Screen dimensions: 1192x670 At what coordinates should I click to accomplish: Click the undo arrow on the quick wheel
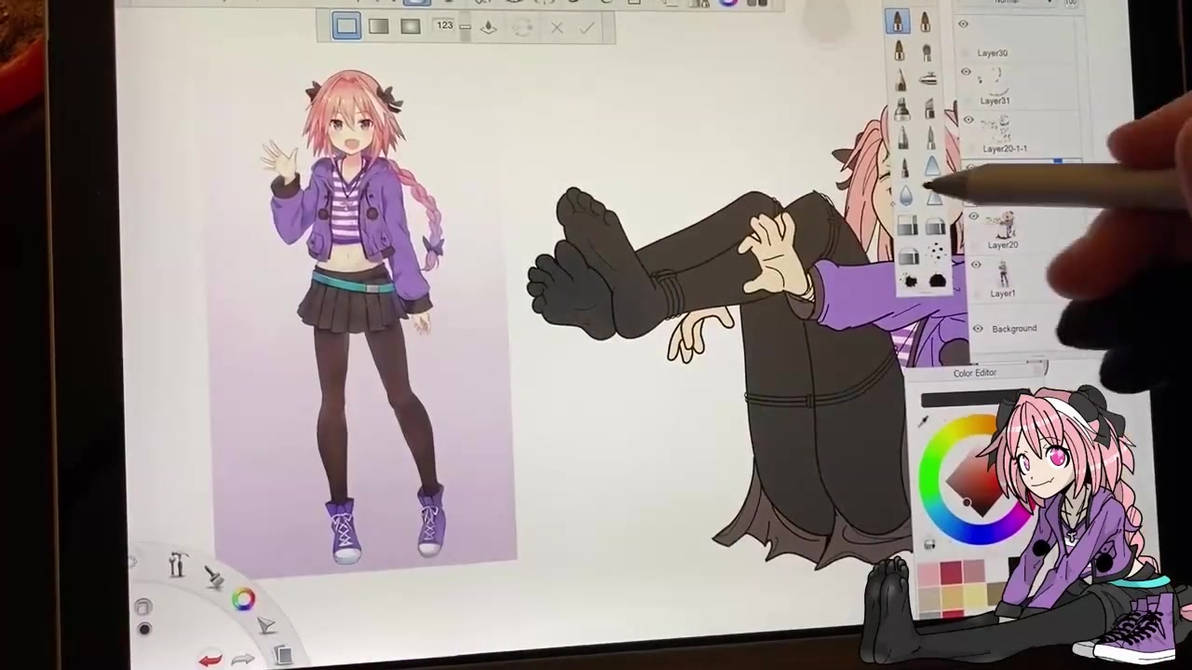click(211, 658)
